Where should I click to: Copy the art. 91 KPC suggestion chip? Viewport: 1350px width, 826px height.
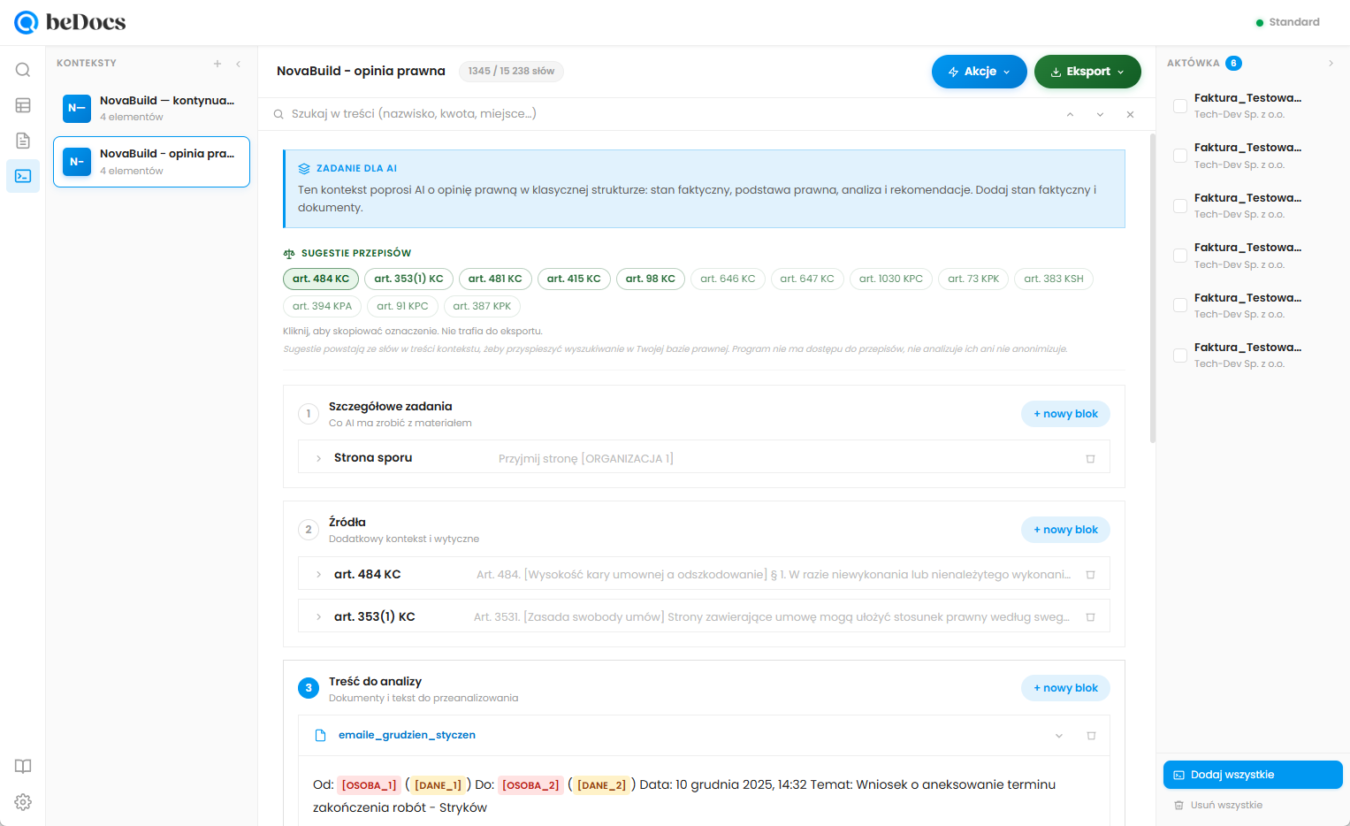402,306
